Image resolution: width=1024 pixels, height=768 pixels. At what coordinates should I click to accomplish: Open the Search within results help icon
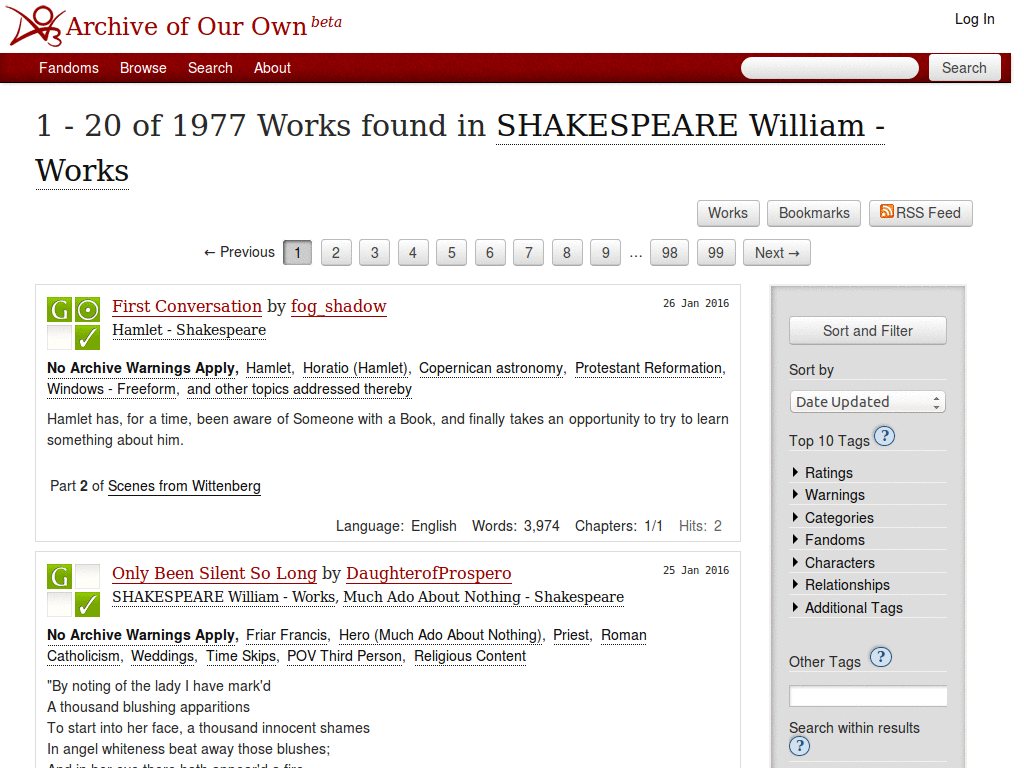(799, 746)
